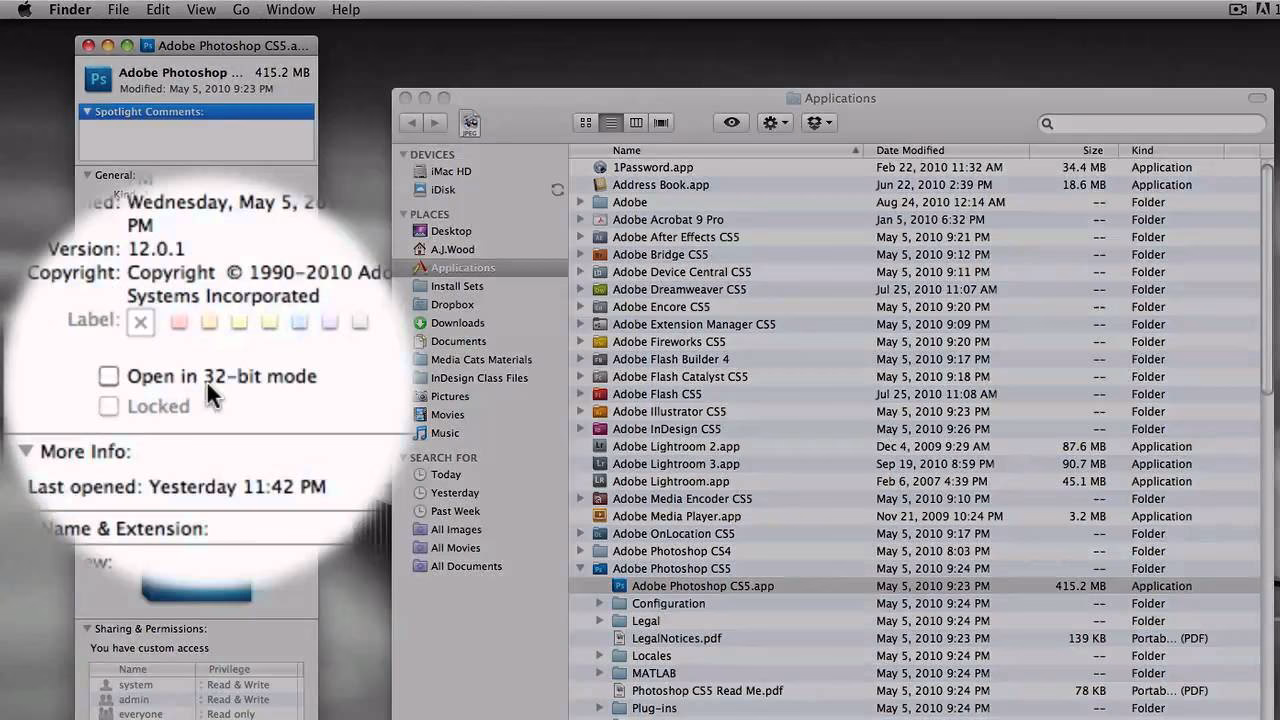Viewport: 1280px width, 720px height.
Task: Toggle the Locked checkbox
Action: (x=109, y=406)
